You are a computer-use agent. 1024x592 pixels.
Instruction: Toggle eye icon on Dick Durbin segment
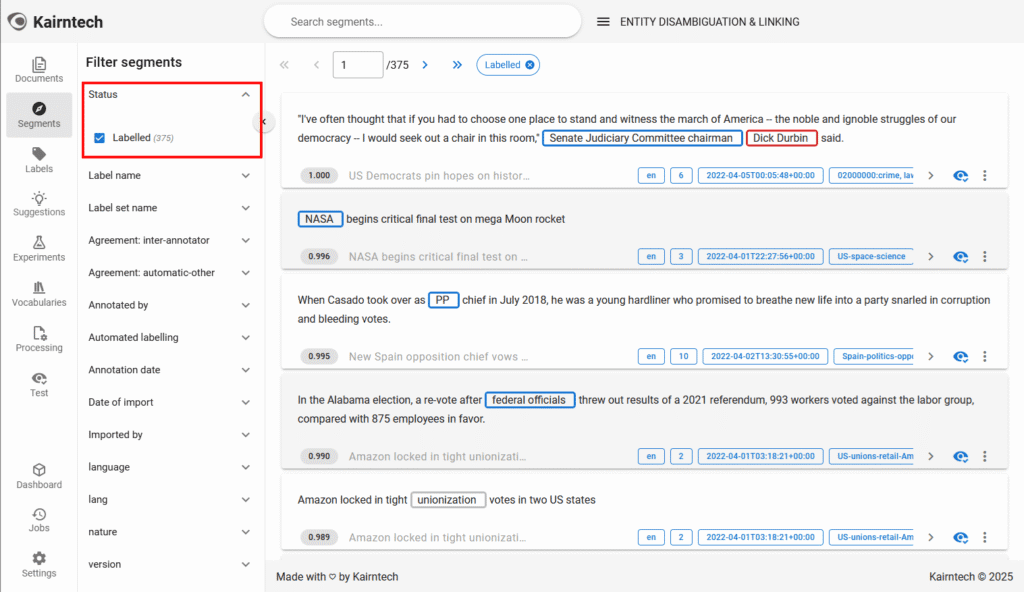(960, 176)
